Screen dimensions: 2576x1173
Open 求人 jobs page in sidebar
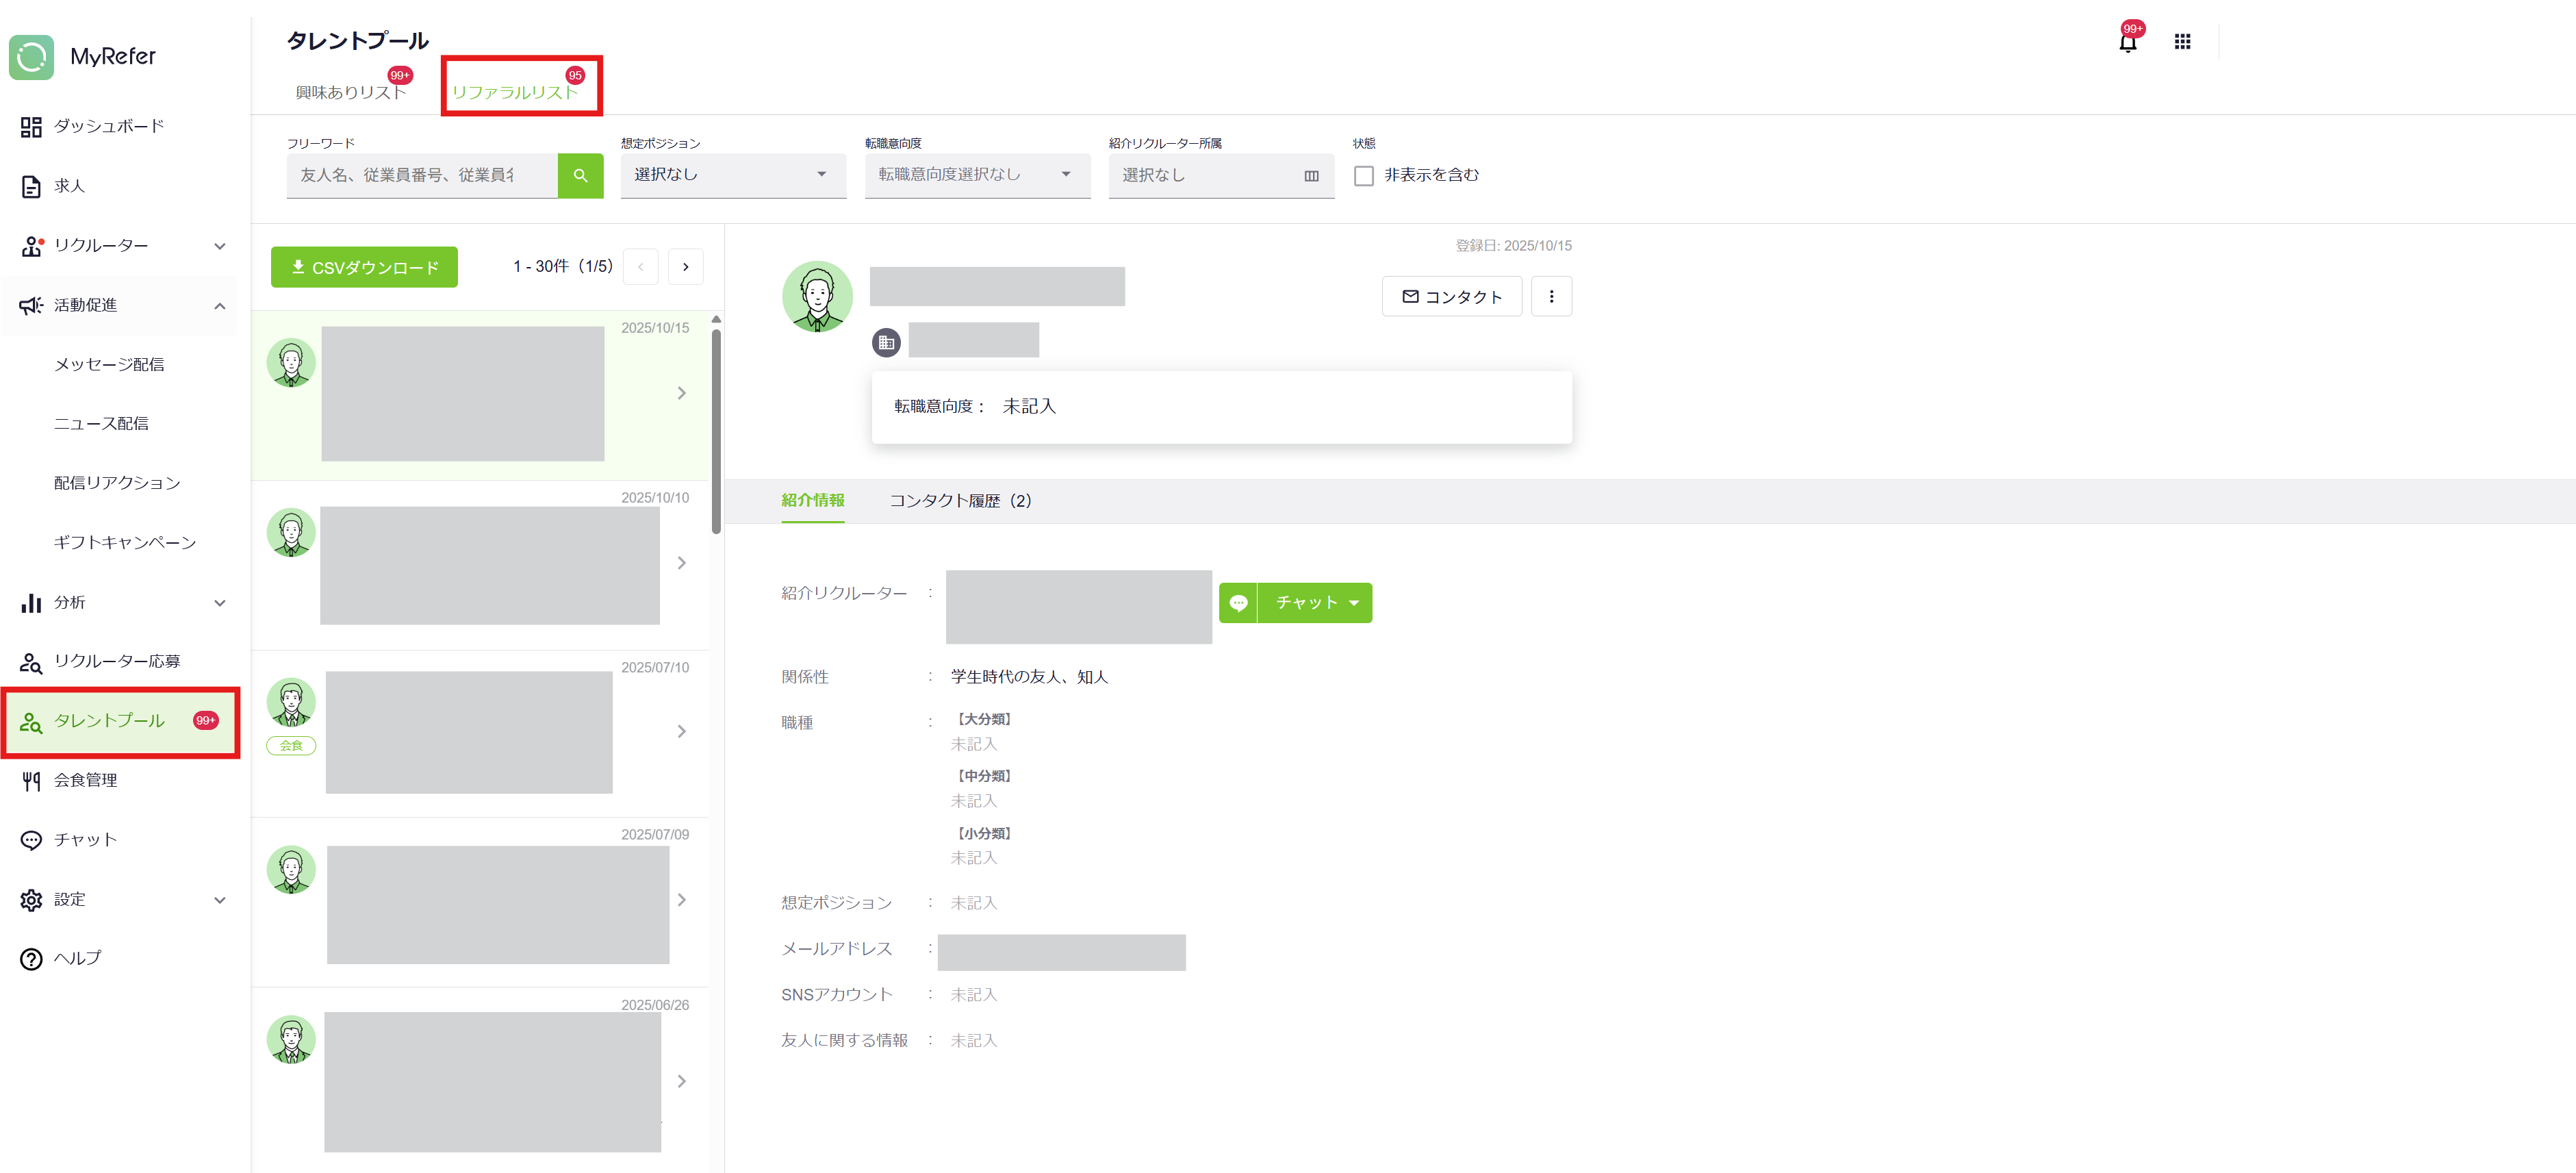69,186
